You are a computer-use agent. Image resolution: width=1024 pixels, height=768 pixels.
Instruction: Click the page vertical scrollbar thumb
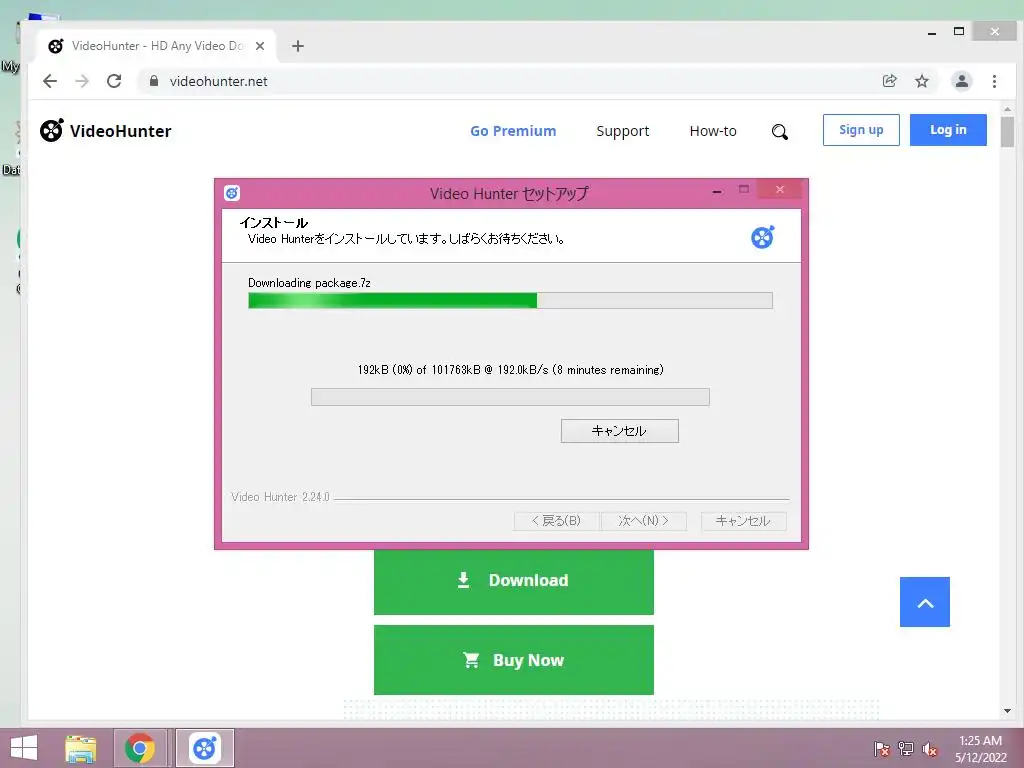[1007, 132]
